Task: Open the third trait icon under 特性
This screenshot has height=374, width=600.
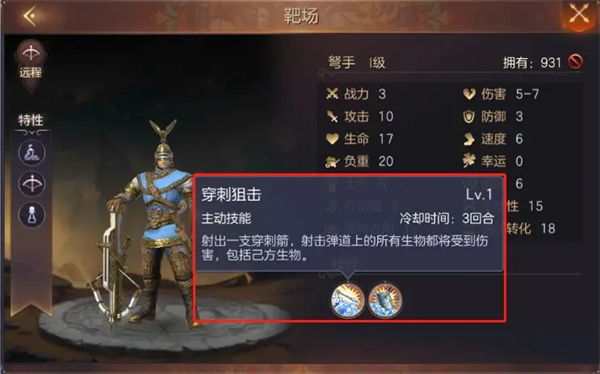Action: (32, 215)
